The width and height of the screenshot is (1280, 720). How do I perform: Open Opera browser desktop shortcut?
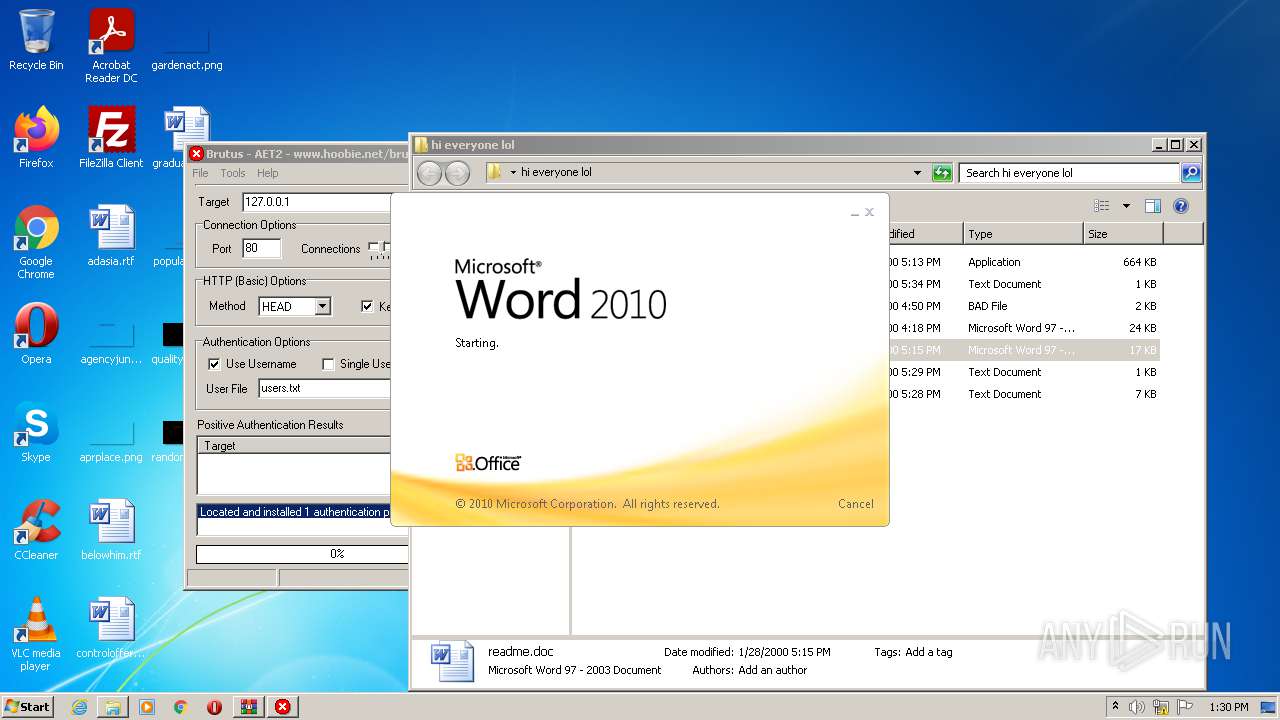point(36,334)
